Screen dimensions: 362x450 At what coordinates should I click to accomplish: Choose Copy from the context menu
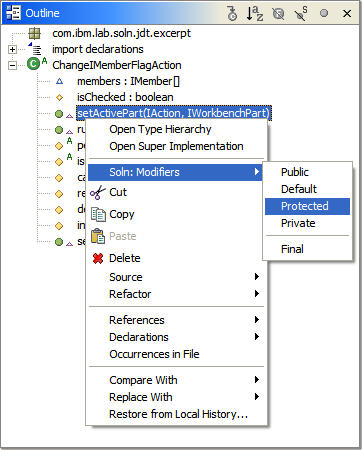176,214
